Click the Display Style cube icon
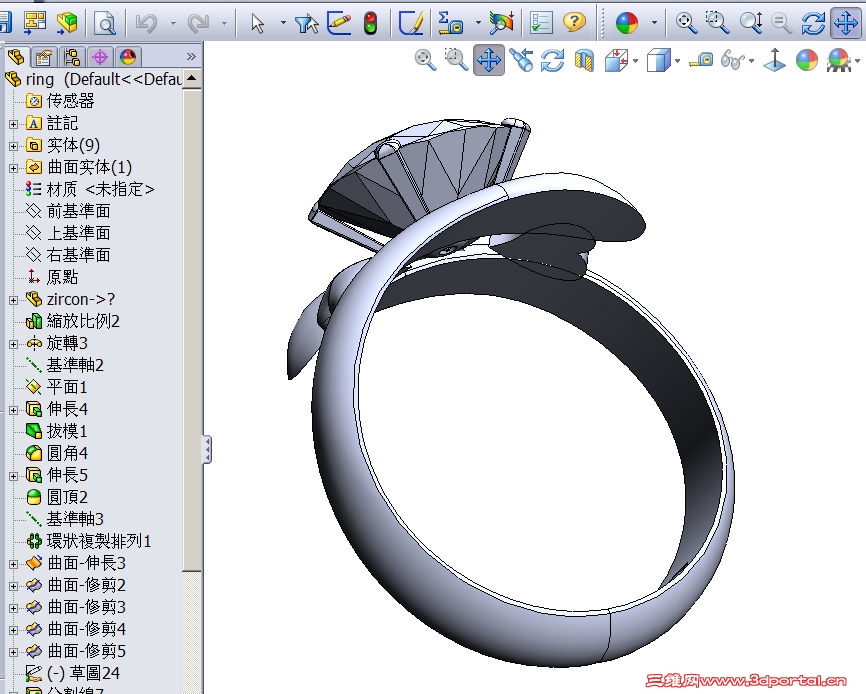866x694 pixels. [x=658, y=60]
